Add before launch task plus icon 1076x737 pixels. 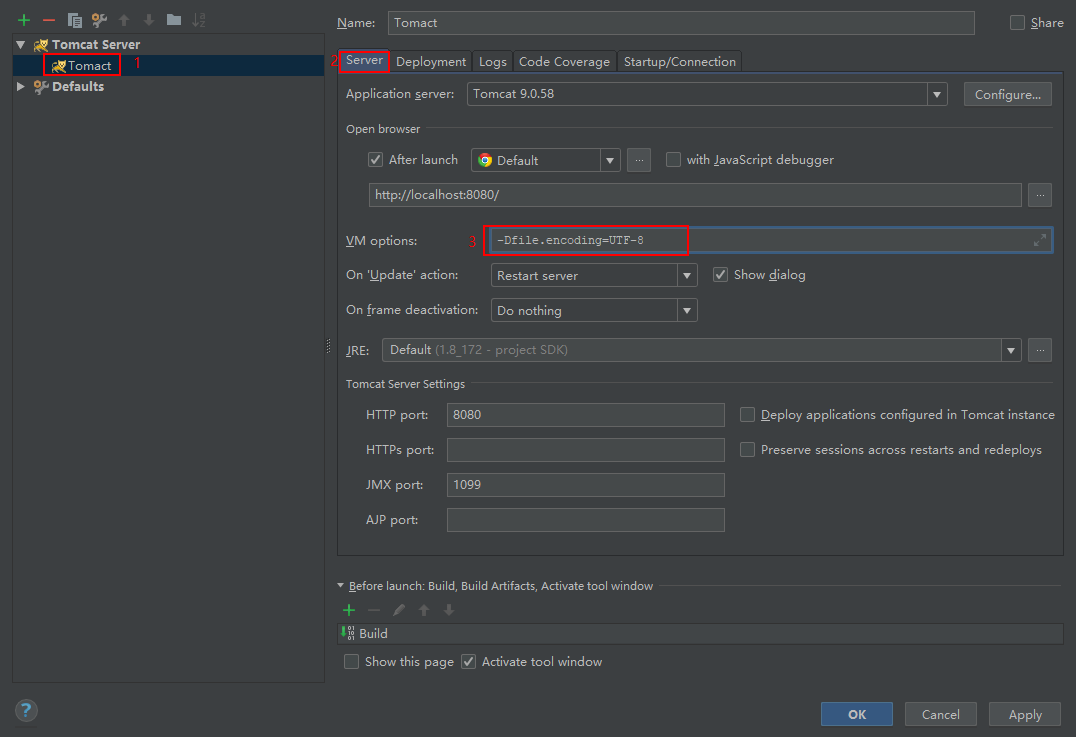click(349, 609)
